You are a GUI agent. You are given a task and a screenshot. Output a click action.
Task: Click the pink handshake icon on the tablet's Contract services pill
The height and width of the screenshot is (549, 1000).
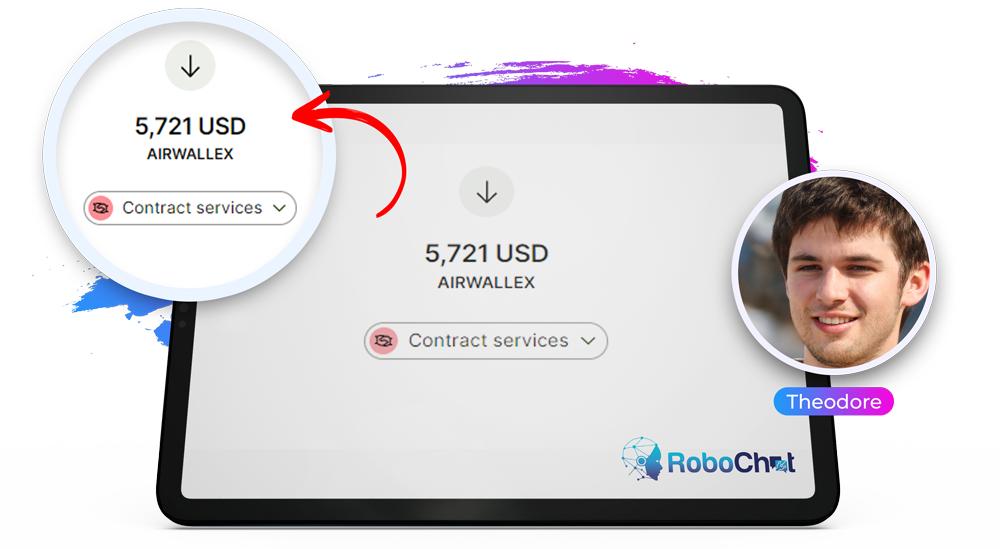pyautogui.click(x=383, y=340)
